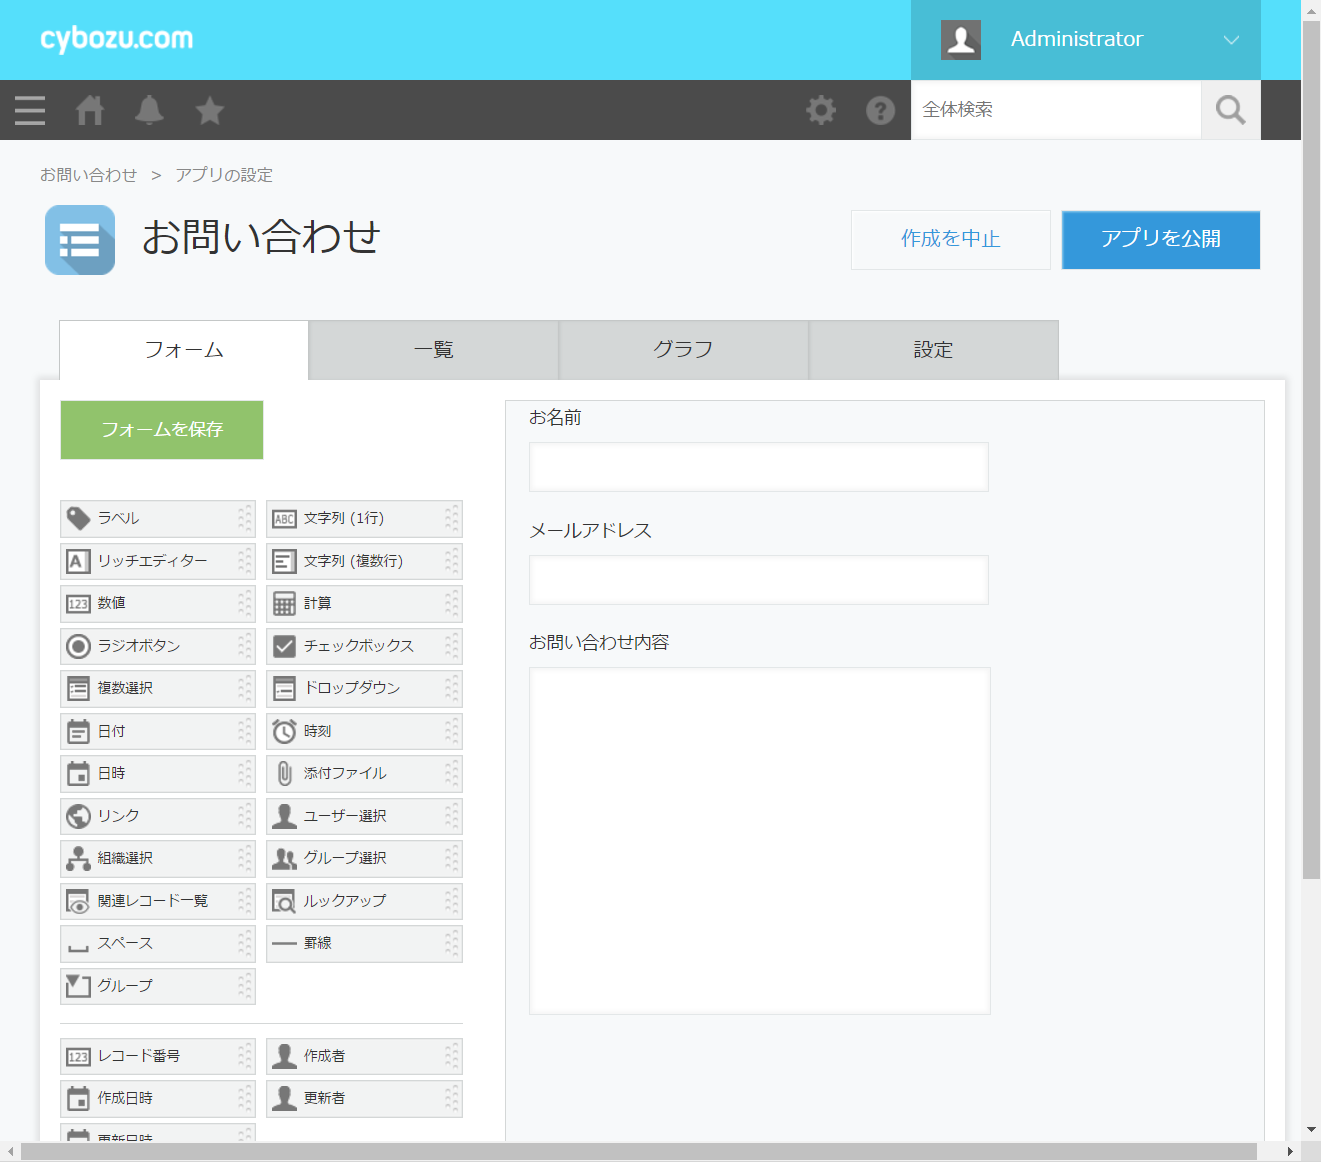Image resolution: width=1321 pixels, height=1162 pixels.
Task: Click the search magnifier button
Action: pos(1230,110)
